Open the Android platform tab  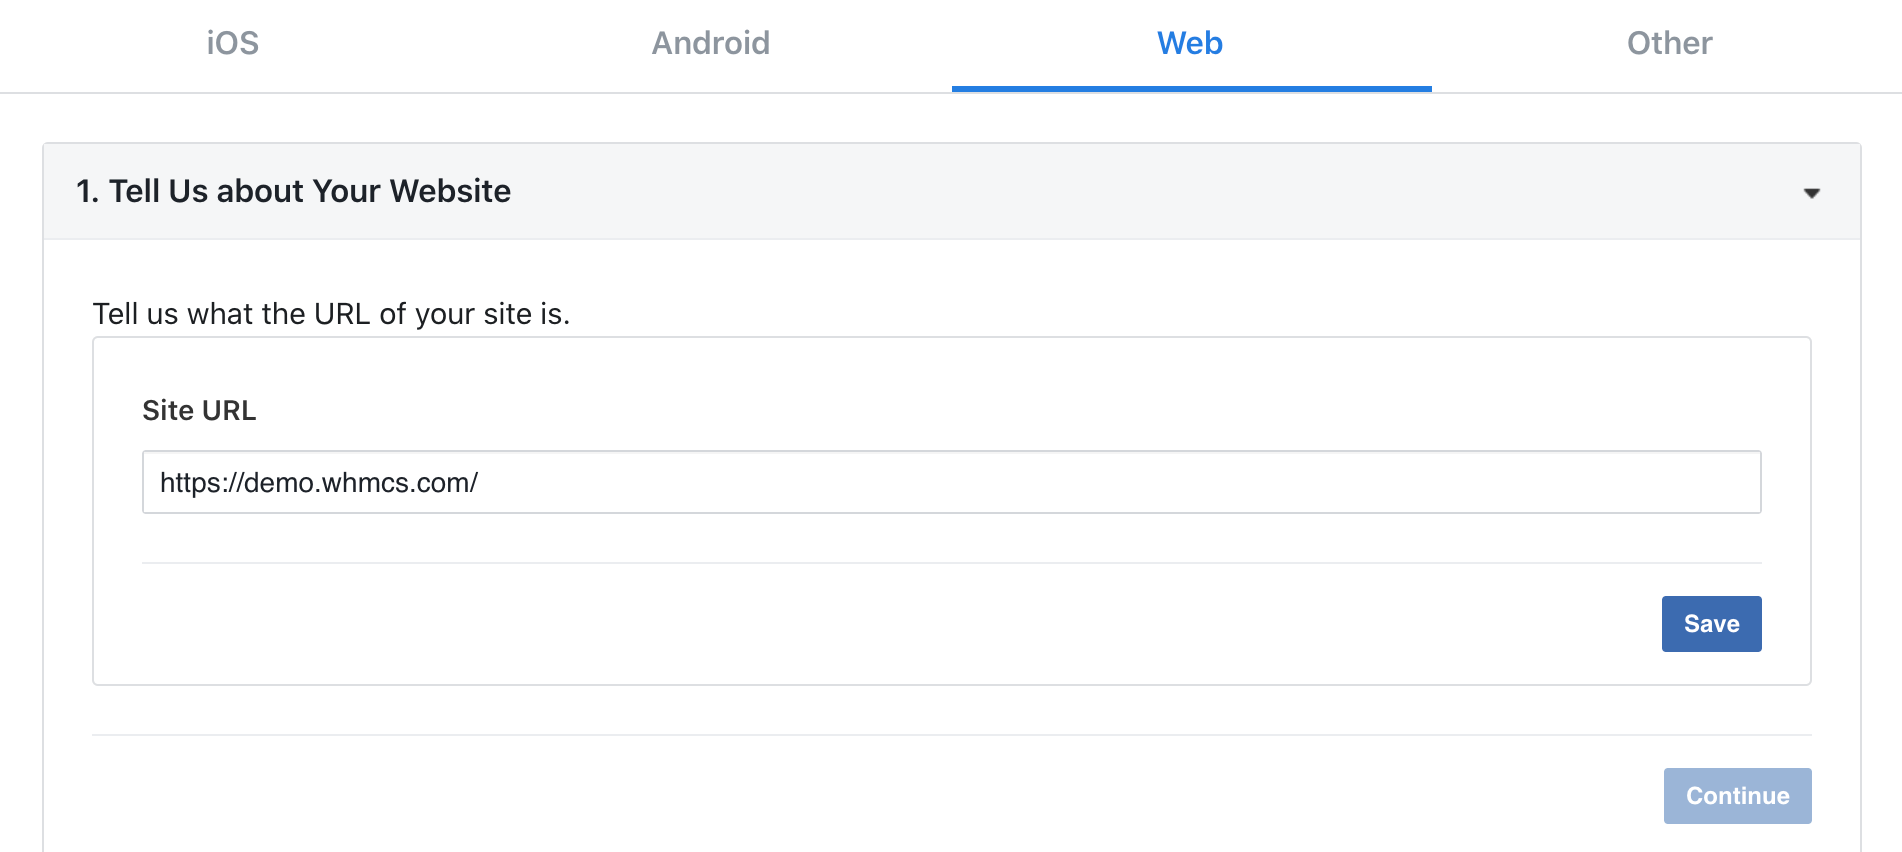[711, 43]
